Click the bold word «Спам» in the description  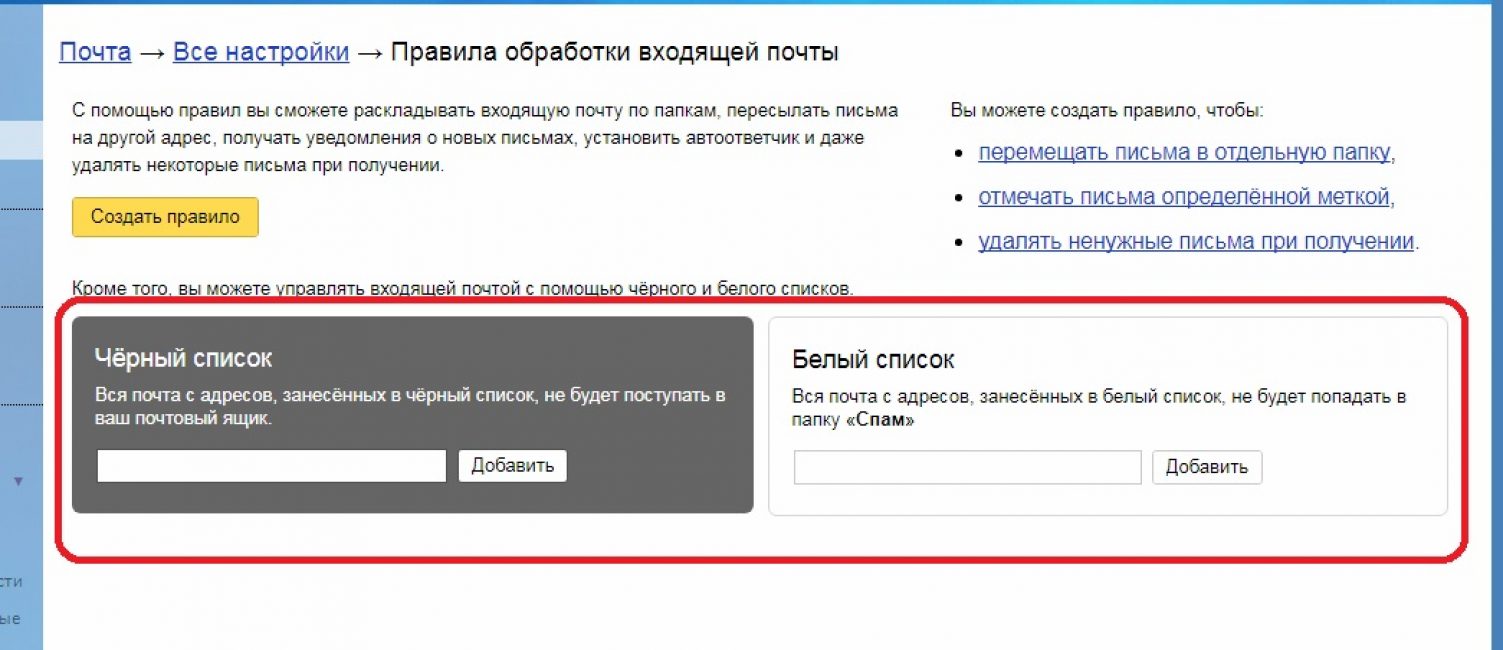pyautogui.click(x=881, y=421)
